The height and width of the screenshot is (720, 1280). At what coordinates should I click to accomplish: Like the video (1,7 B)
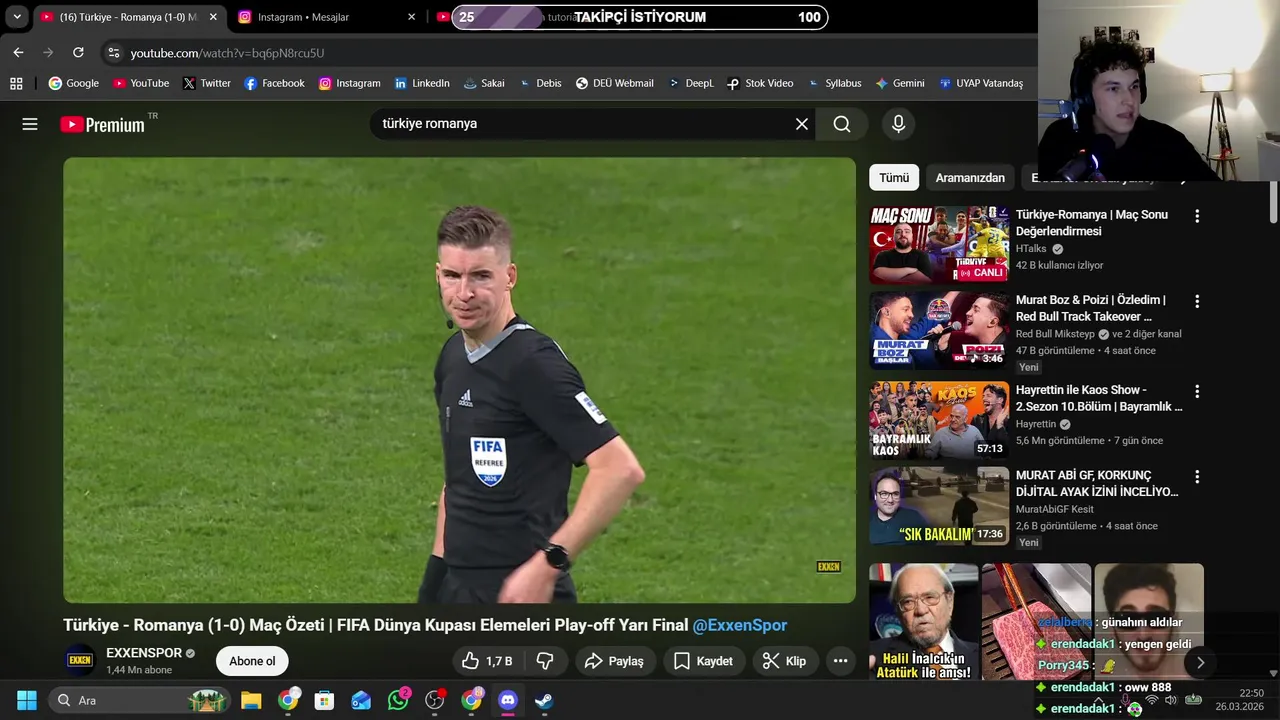coord(487,661)
